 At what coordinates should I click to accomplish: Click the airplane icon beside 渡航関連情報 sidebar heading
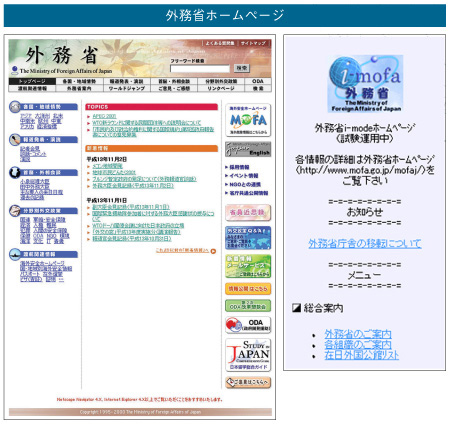click(x=15, y=254)
